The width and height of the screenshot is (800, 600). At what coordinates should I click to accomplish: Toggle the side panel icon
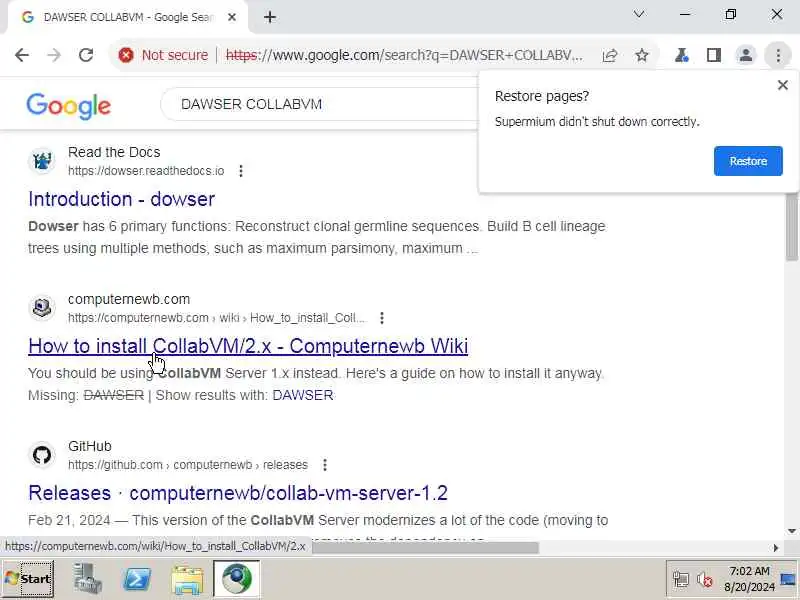coord(714,55)
